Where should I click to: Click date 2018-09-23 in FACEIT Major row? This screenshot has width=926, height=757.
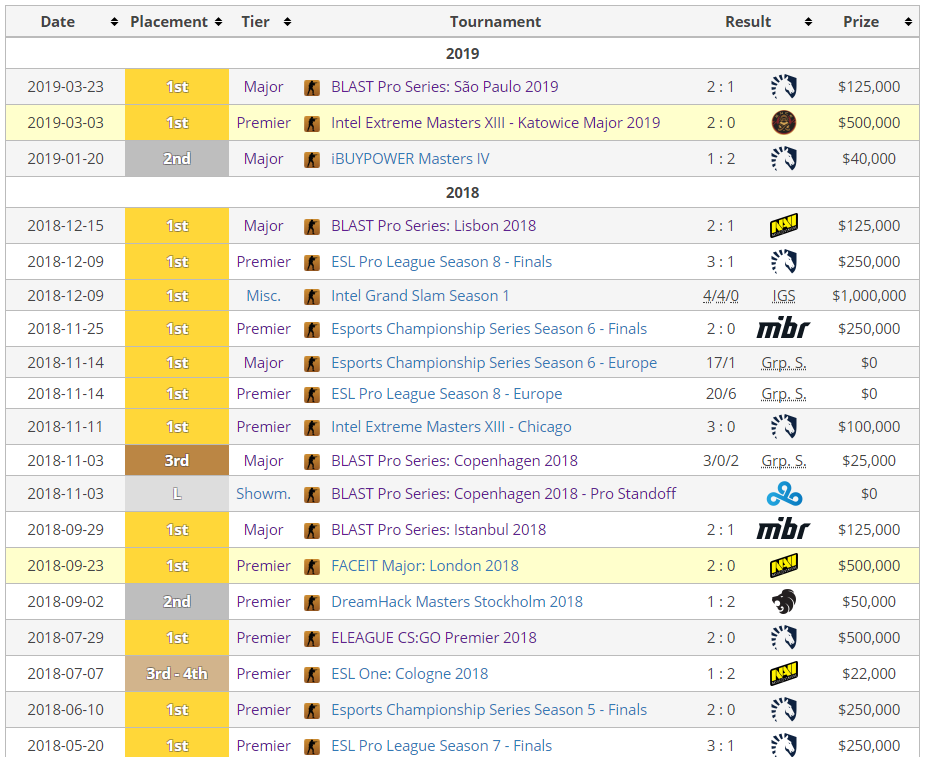[x=66, y=566]
